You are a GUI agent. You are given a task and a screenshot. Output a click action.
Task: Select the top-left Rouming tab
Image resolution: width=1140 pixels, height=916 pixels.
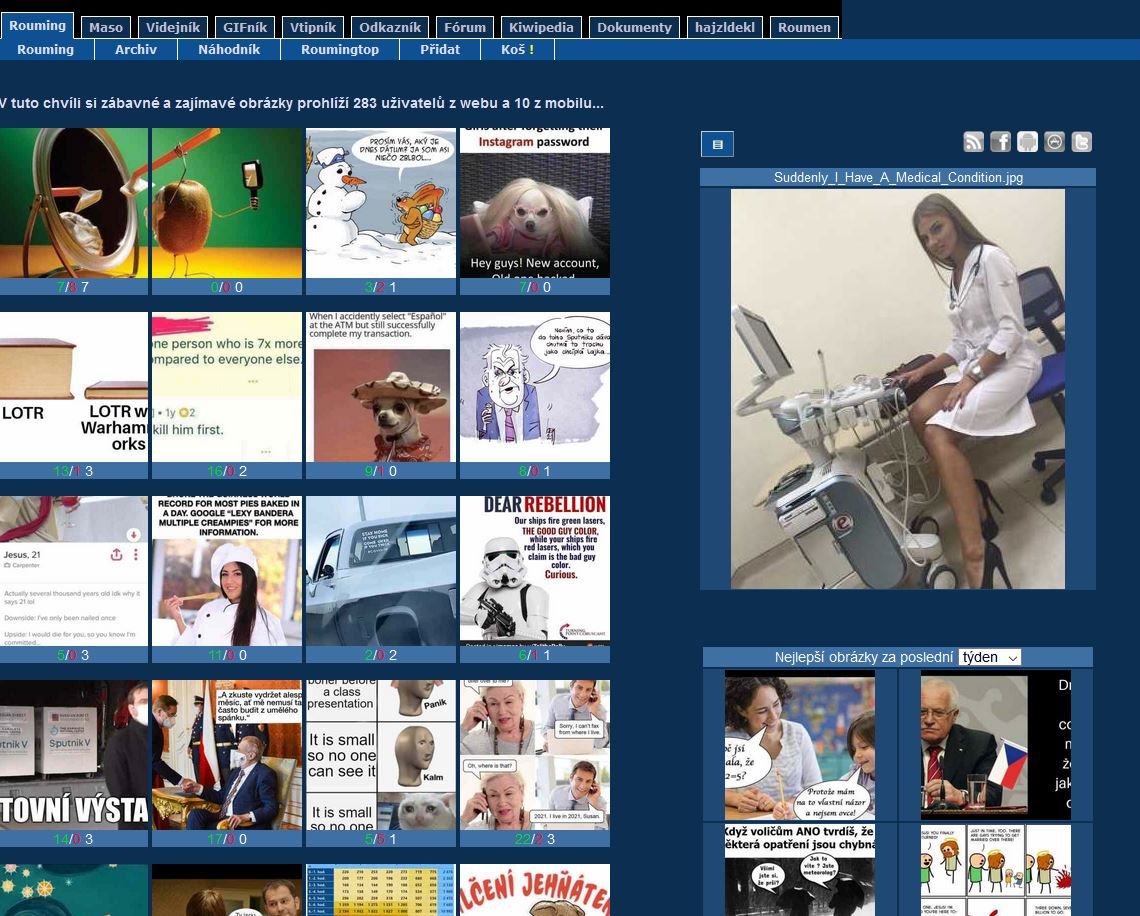(x=37, y=25)
